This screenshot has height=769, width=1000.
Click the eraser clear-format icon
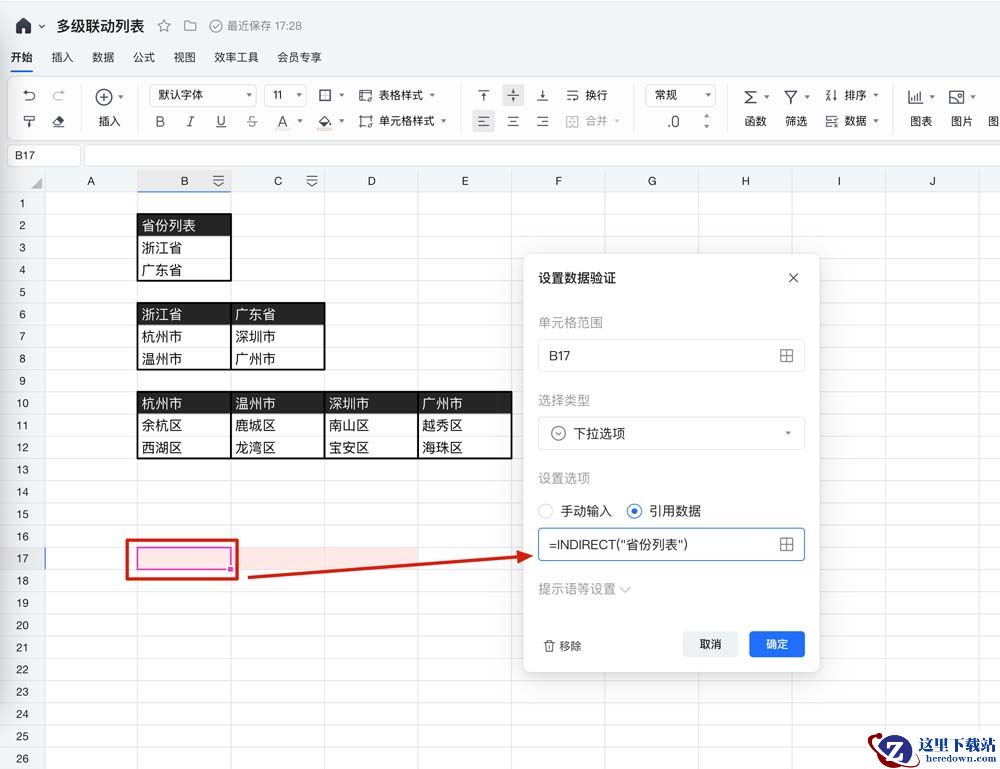tap(58, 121)
